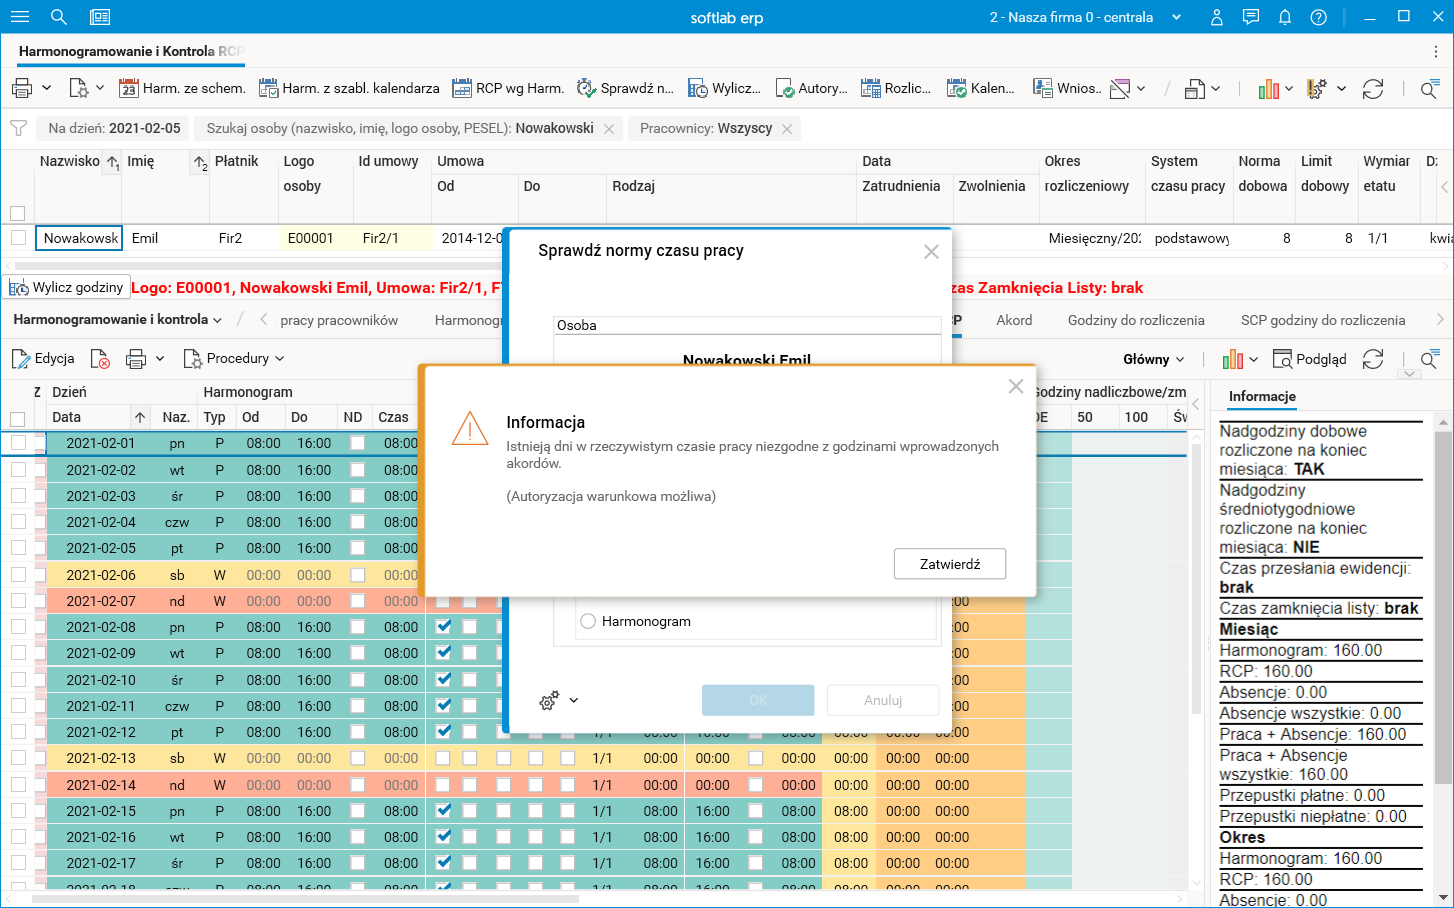This screenshot has width=1454, height=908.
Task: Click the Wylicz... toolbar tool
Action: point(725,88)
